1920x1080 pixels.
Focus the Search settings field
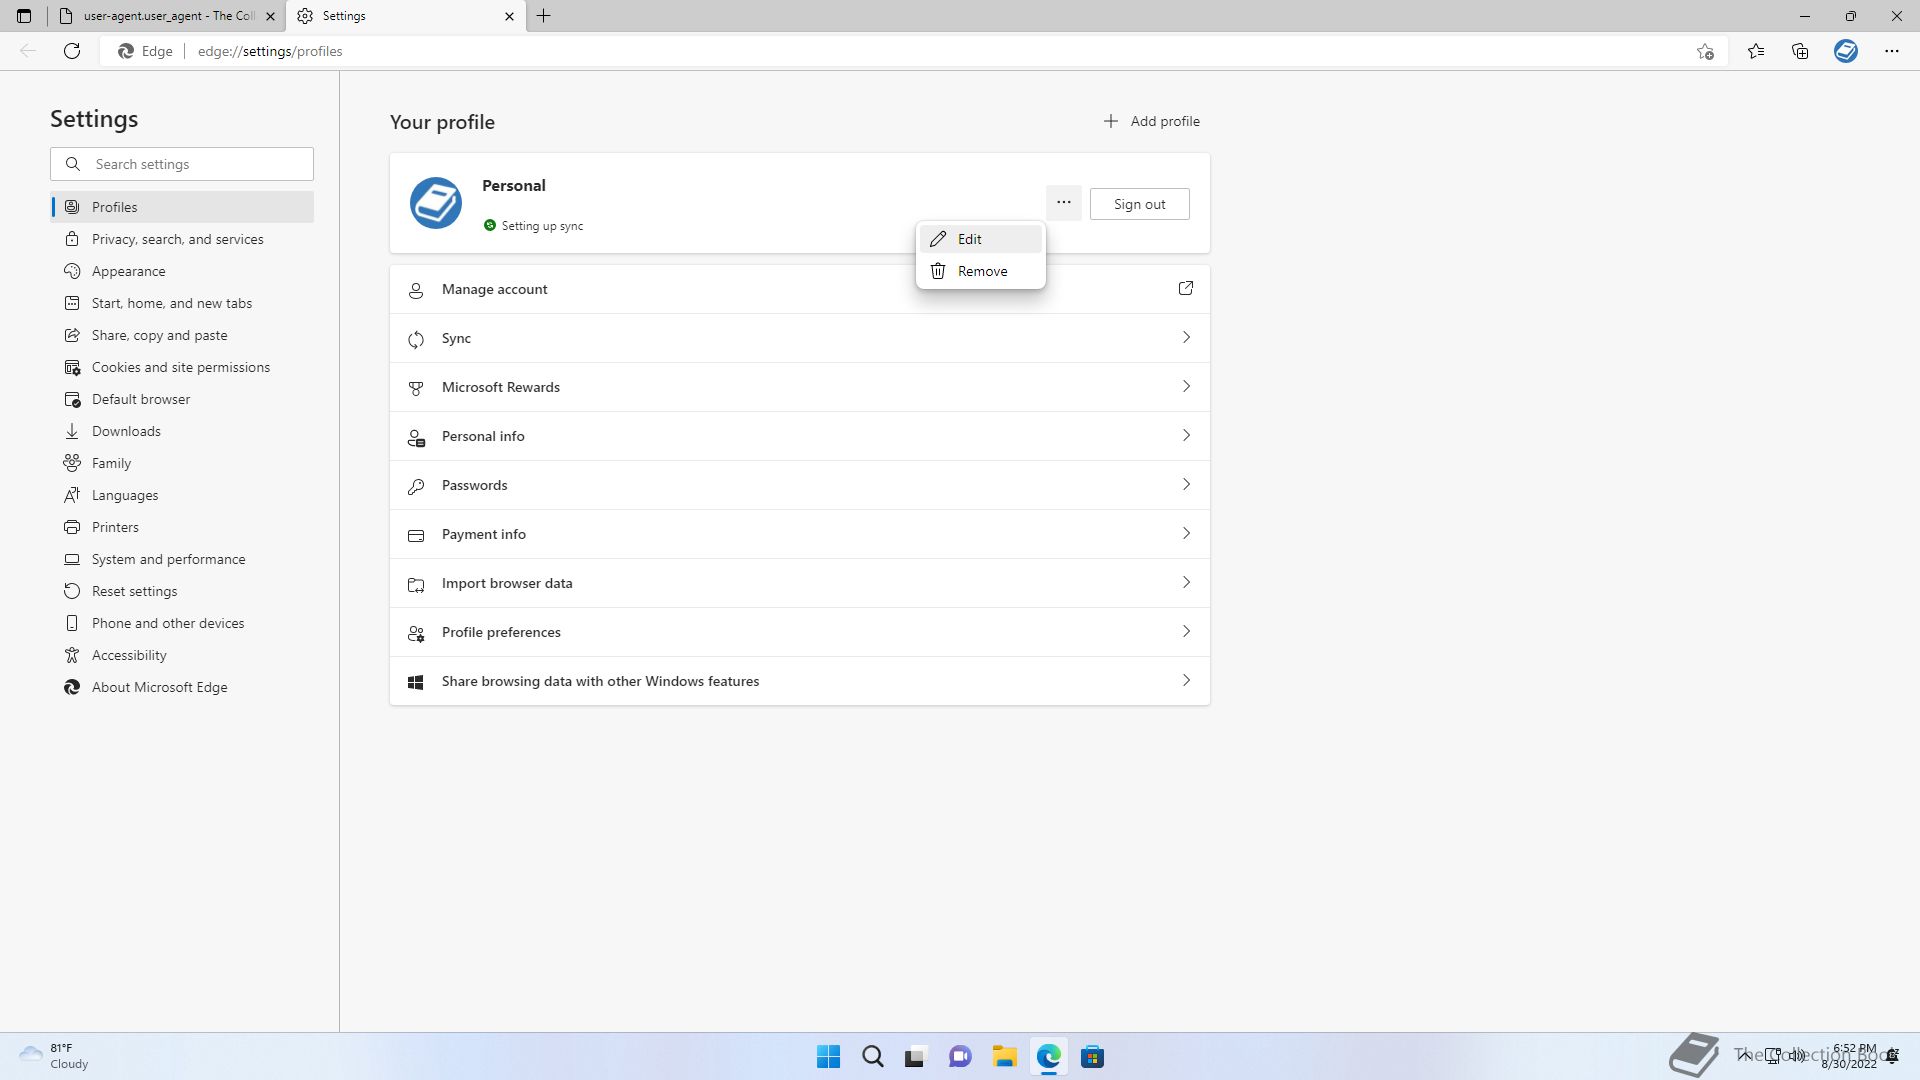[182, 164]
